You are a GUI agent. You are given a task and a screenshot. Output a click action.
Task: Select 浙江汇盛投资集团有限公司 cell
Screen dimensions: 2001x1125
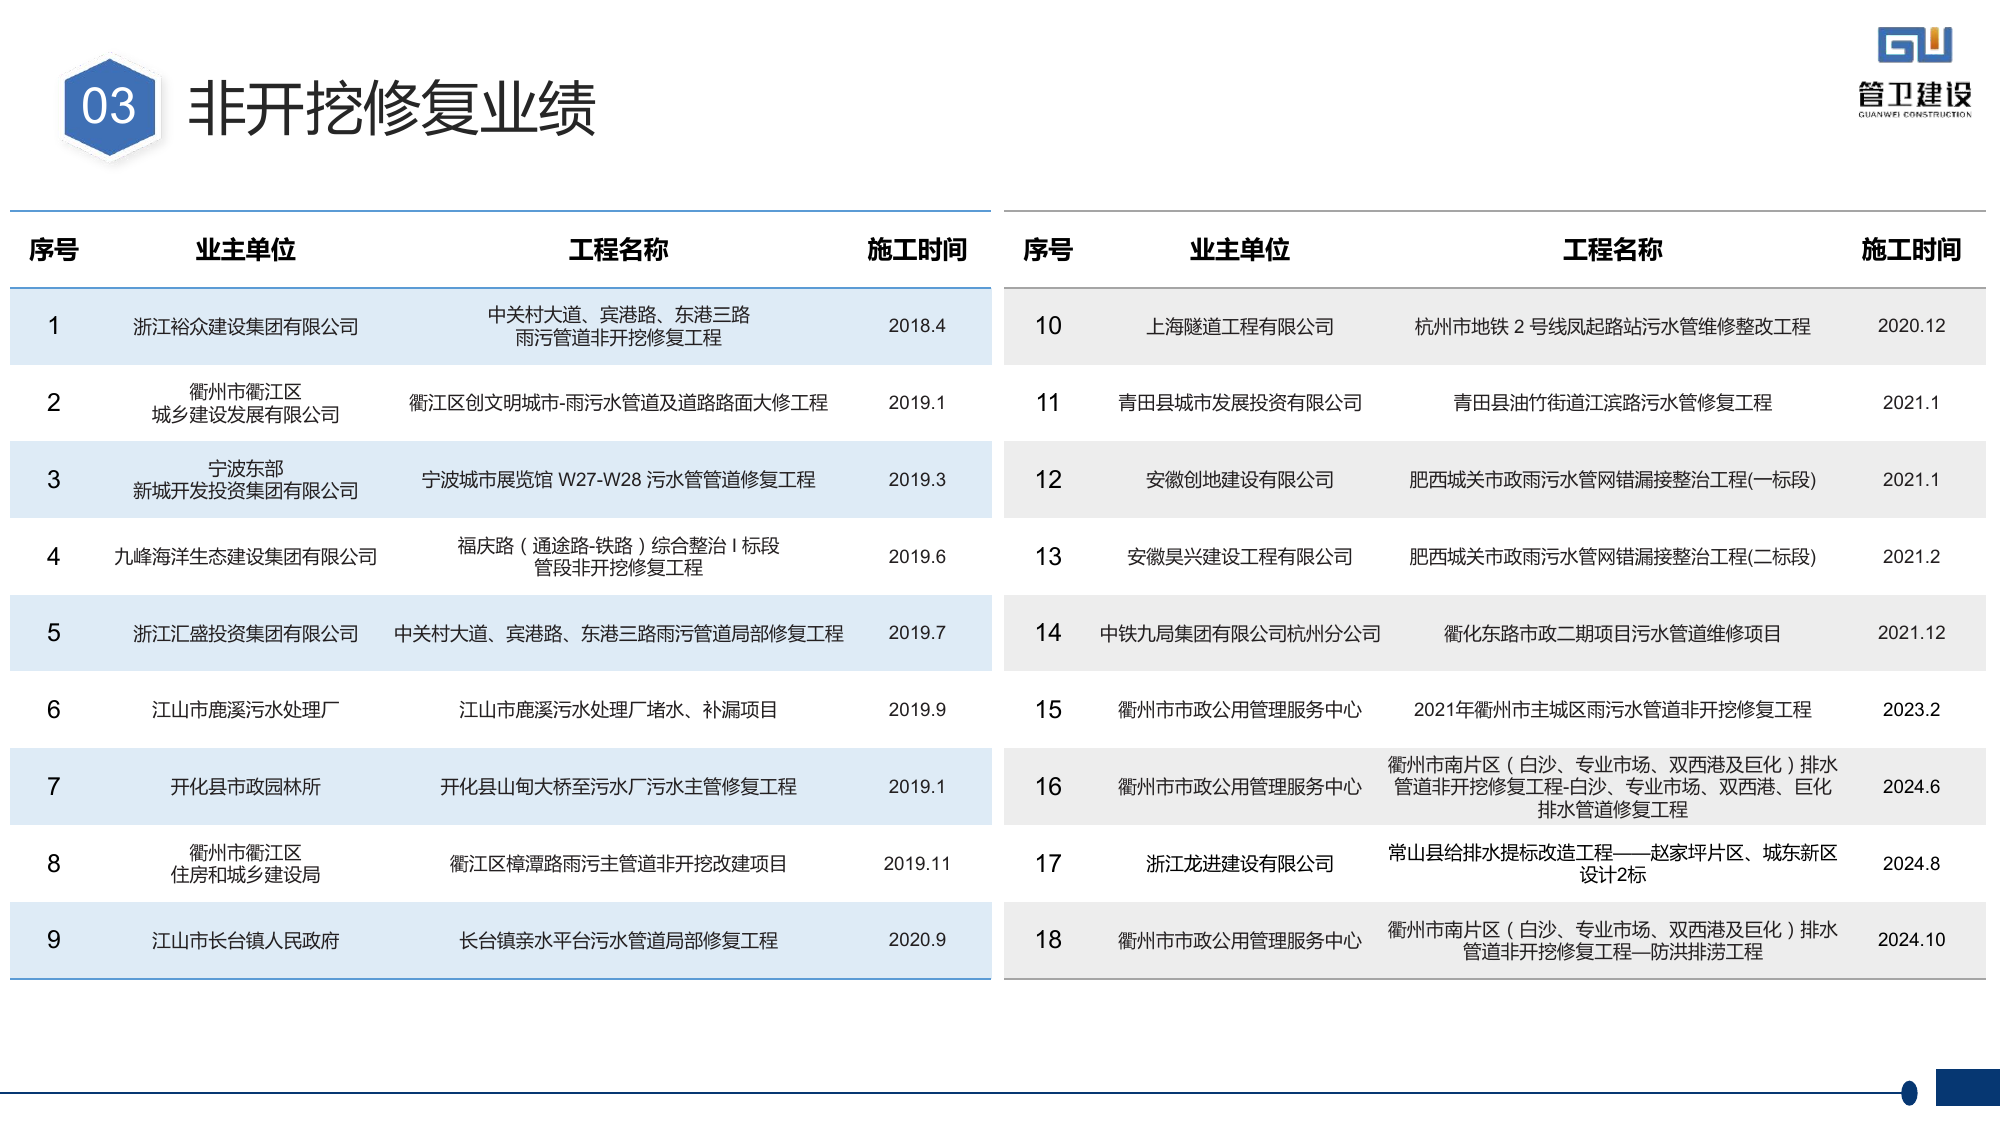pos(246,634)
